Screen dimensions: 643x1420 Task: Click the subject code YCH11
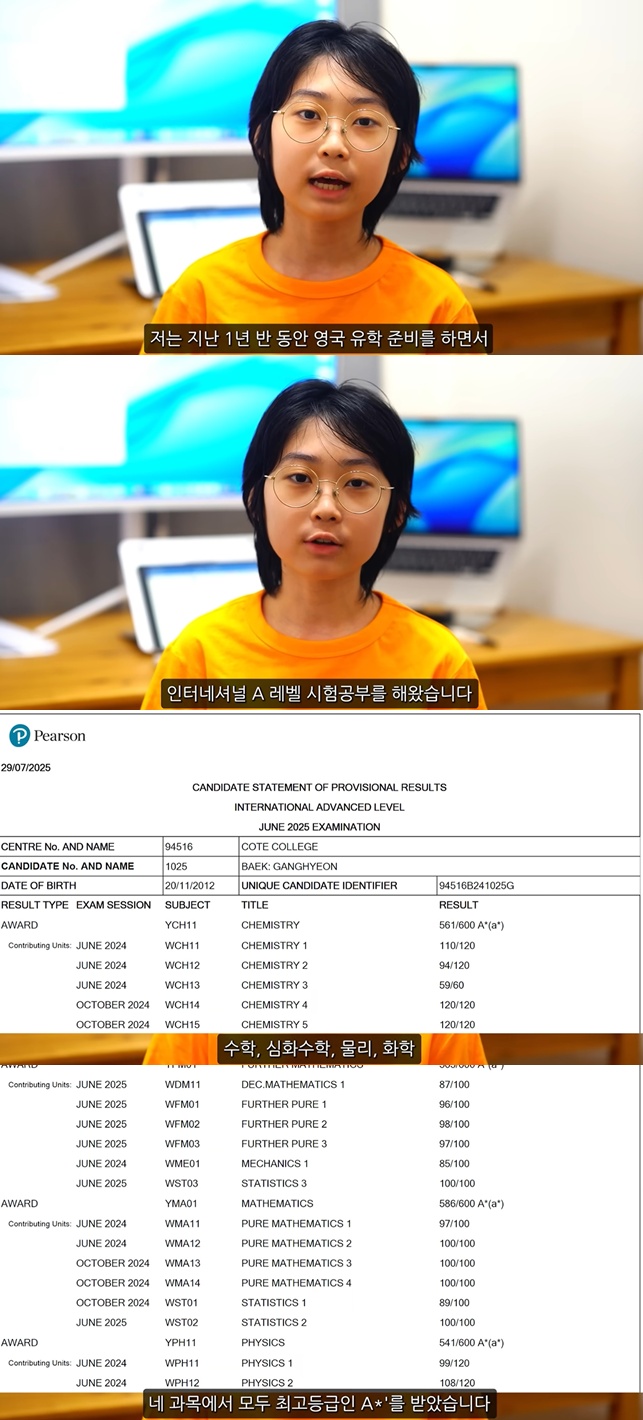click(181, 925)
